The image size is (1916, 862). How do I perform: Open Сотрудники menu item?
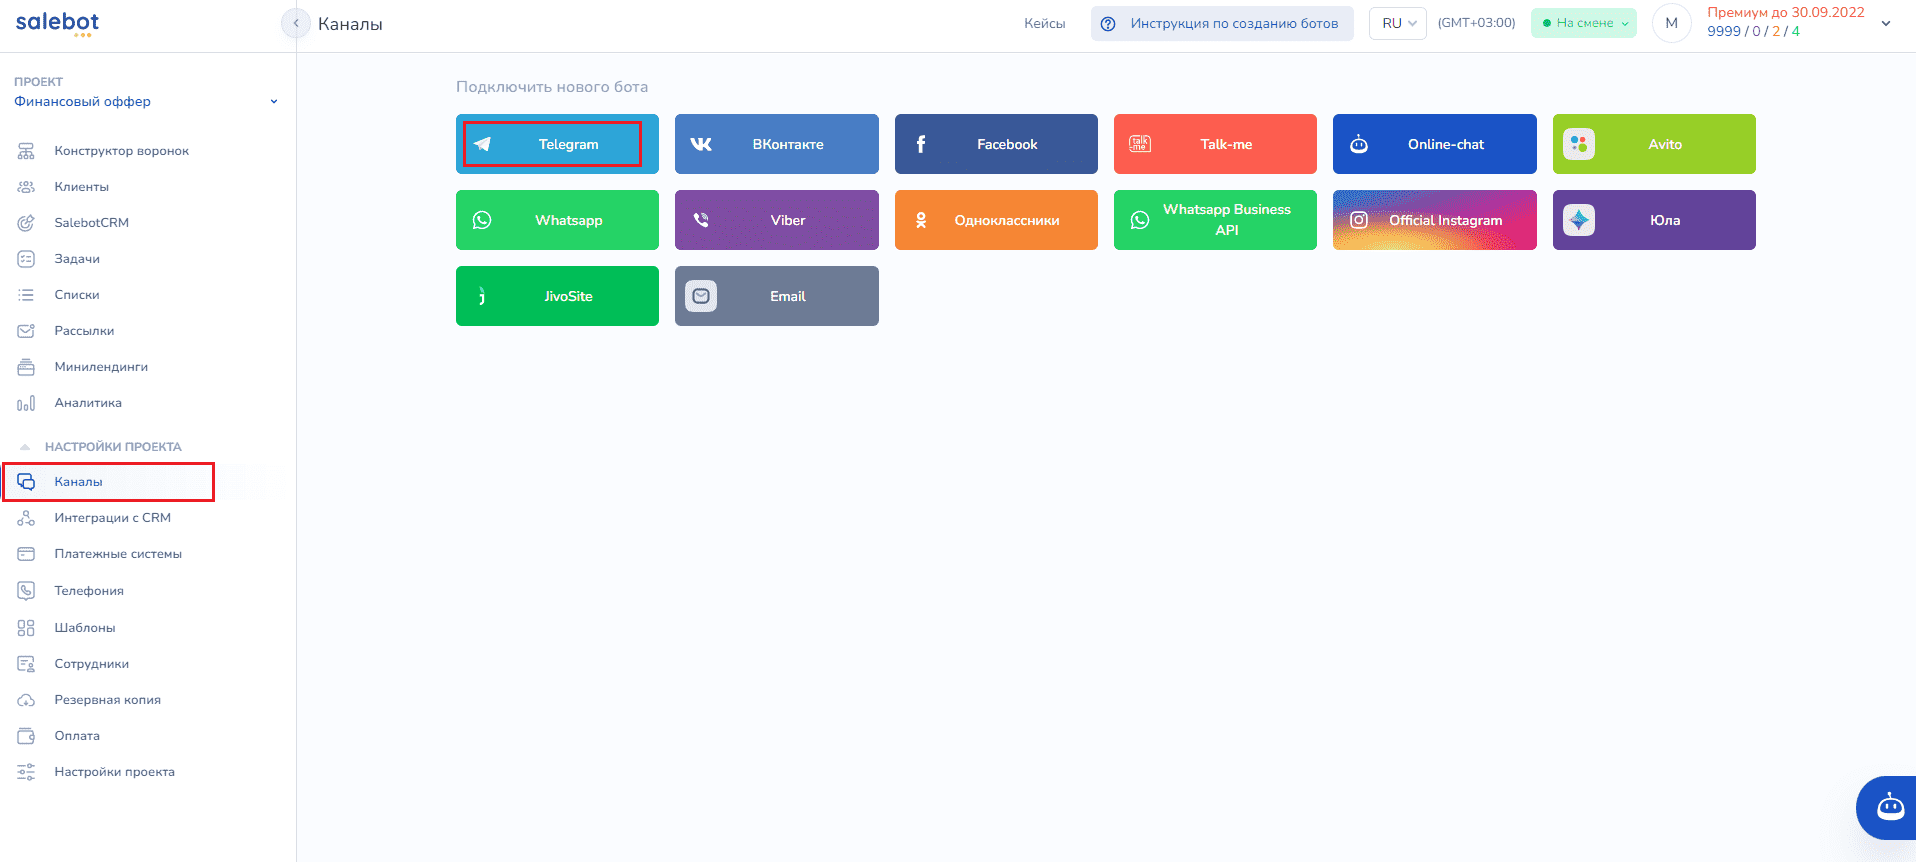(92, 664)
